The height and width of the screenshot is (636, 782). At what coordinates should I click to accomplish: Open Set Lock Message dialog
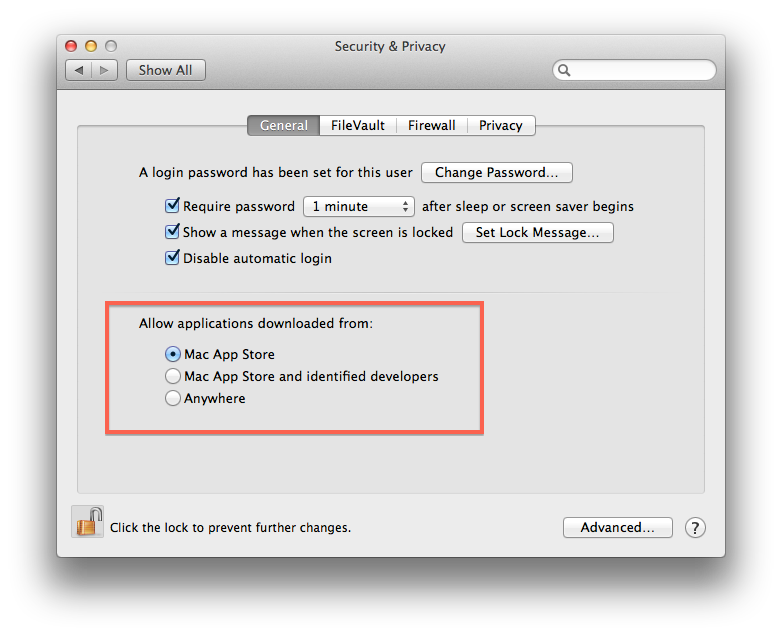pyautogui.click(x=538, y=232)
